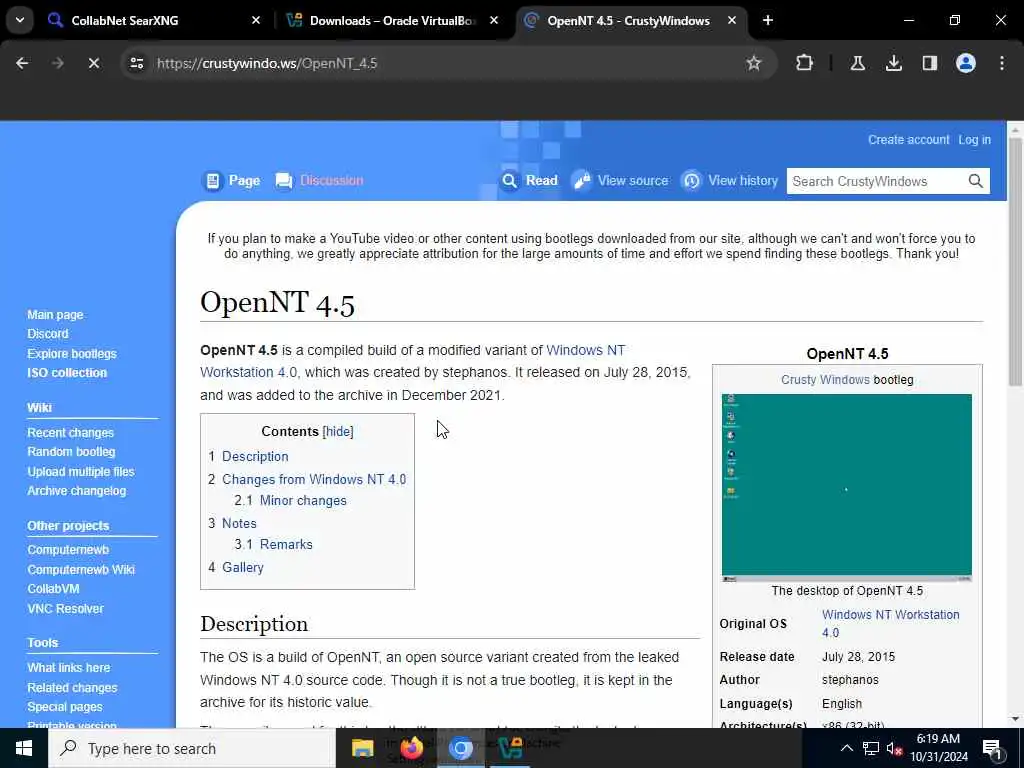Bookmark this page with the star icon
Viewport: 1024px width, 768px height.
[754, 63]
